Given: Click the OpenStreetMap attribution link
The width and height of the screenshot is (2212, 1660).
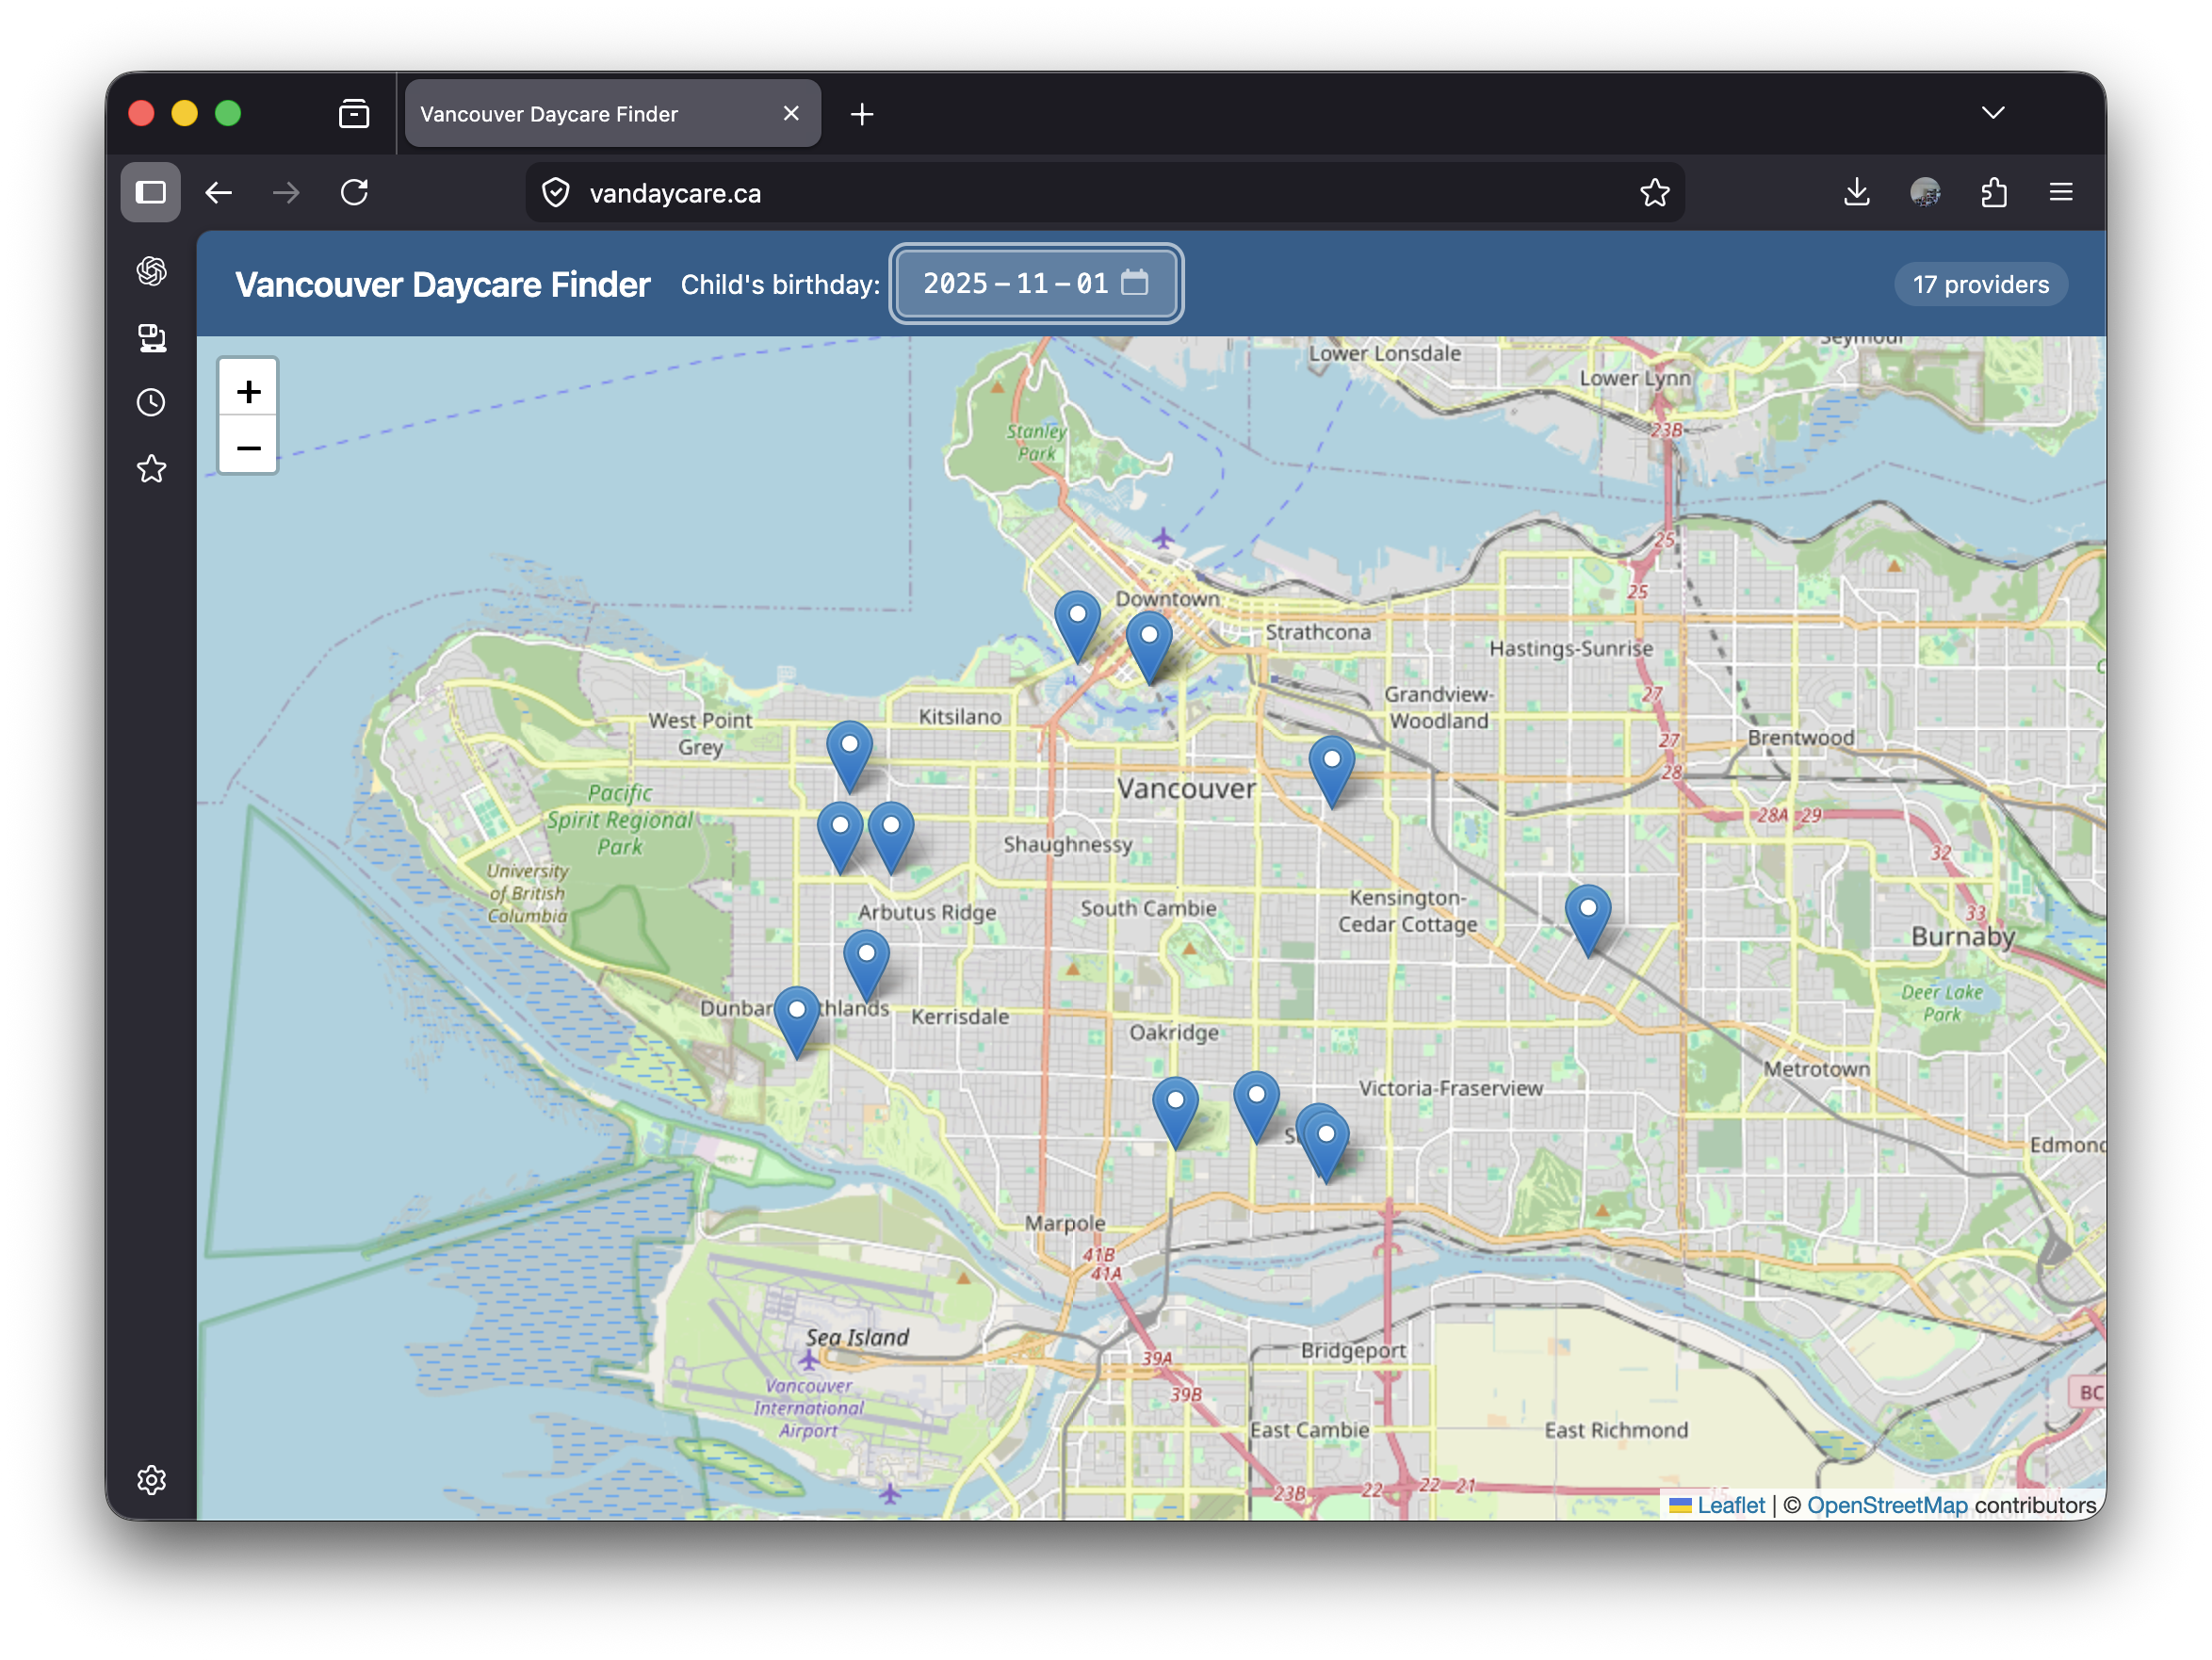Looking at the screenshot, I should click(1888, 1505).
